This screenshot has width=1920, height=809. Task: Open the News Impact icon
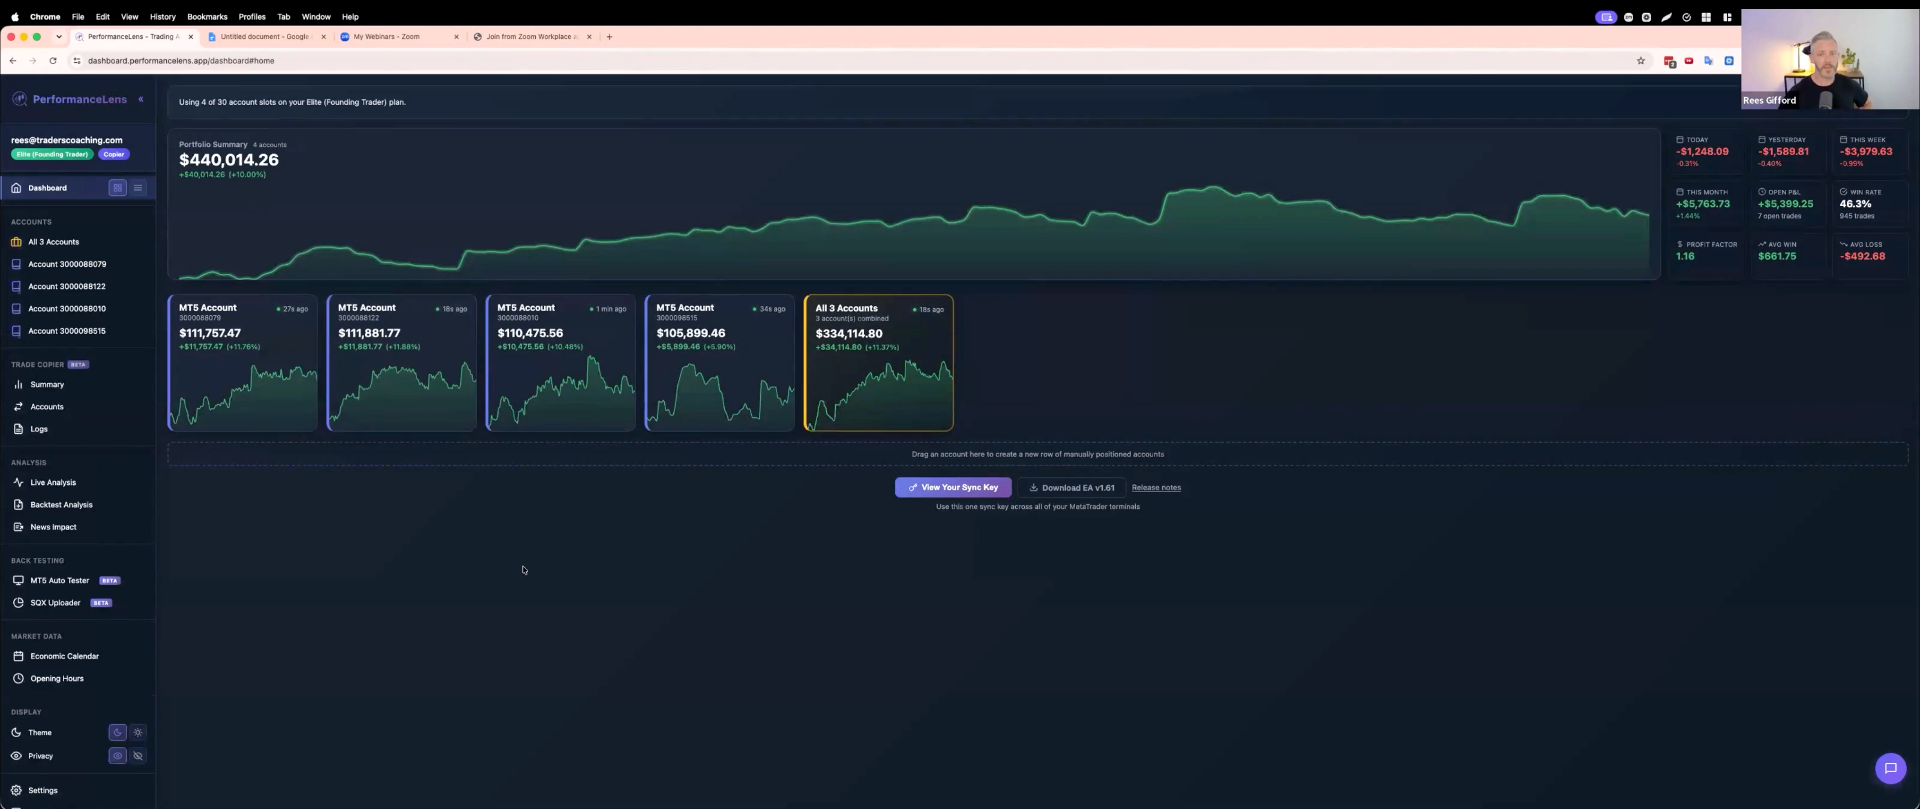click(18, 527)
